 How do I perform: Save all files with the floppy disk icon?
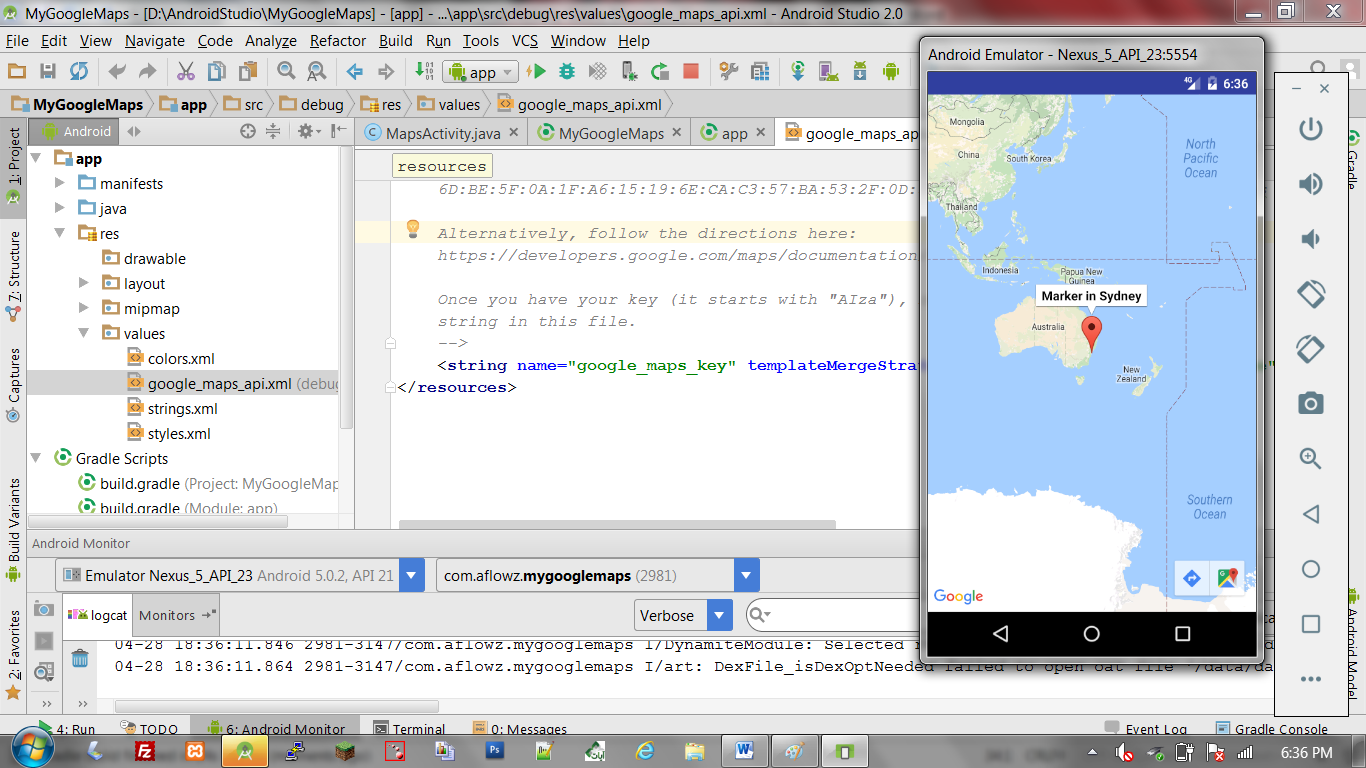tap(47, 71)
